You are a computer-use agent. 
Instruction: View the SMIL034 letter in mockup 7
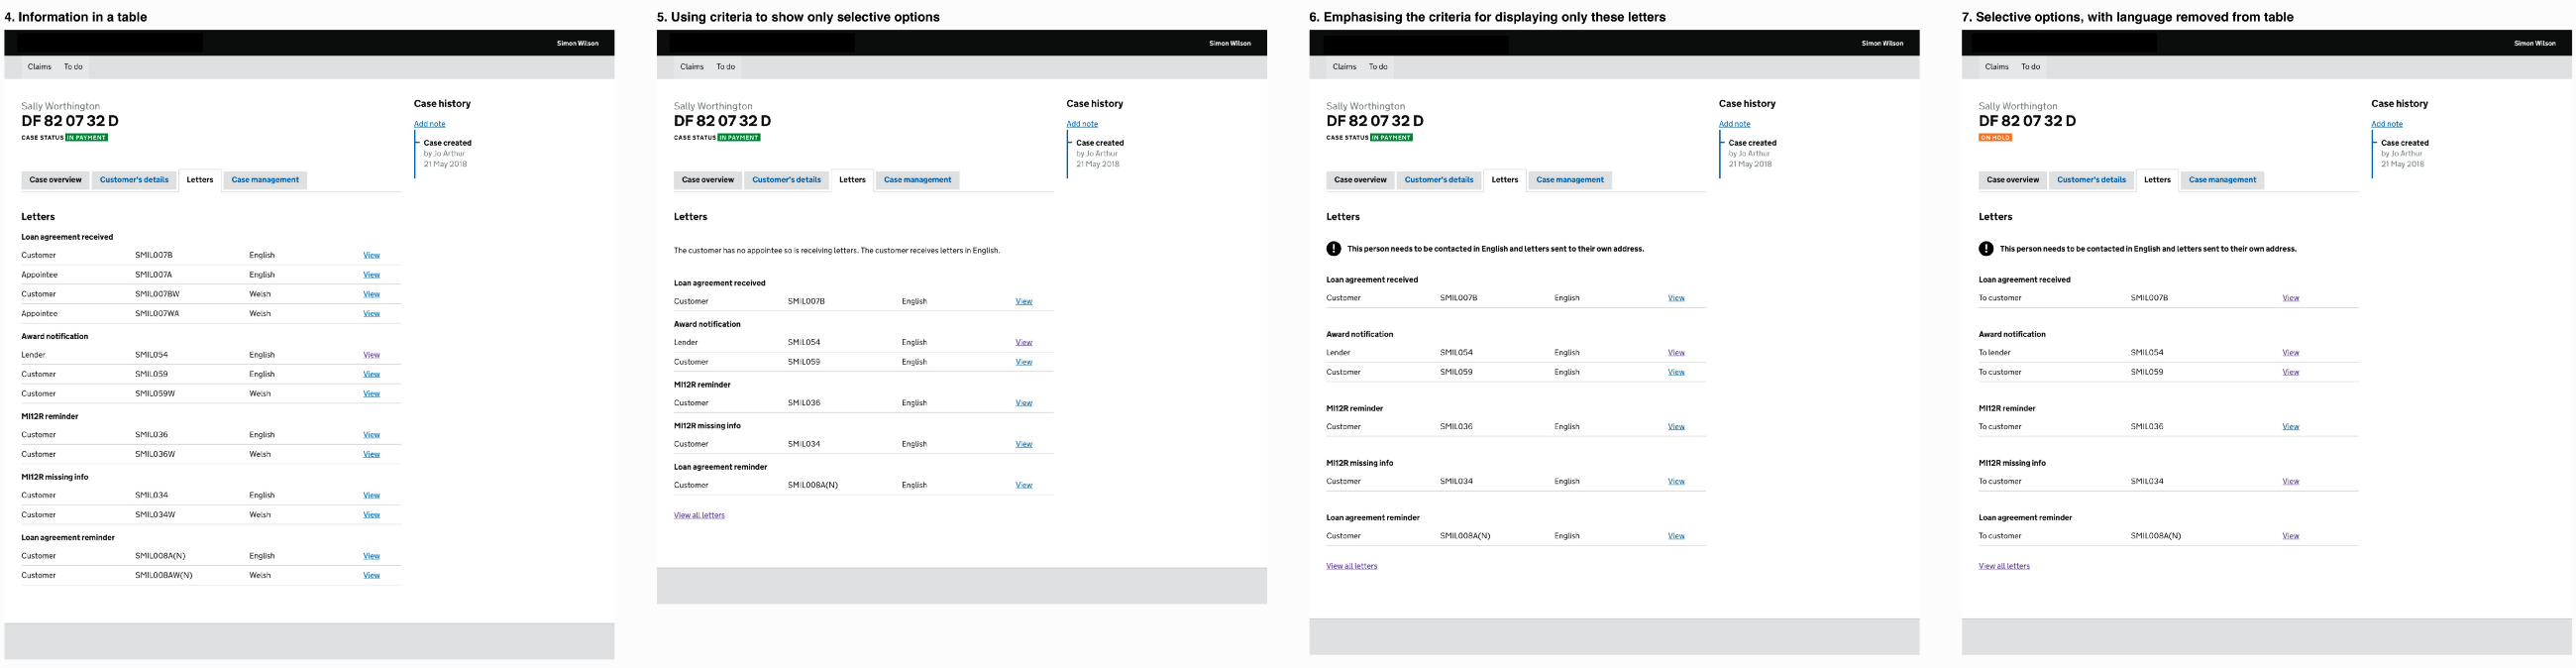click(2291, 482)
